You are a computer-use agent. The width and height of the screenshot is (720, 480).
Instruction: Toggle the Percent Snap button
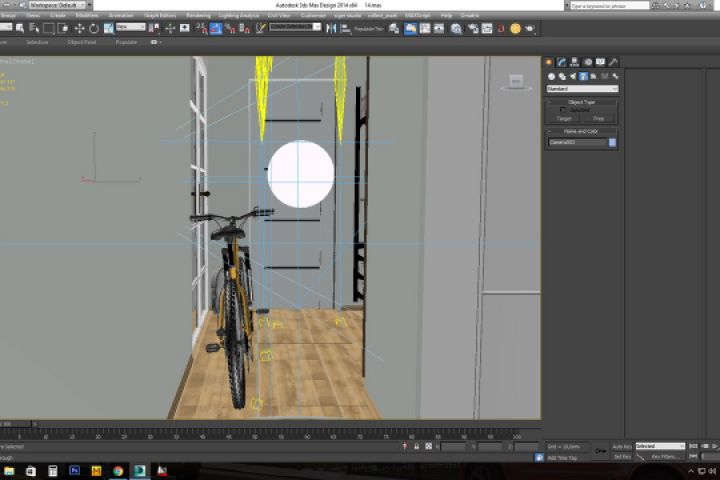pos(231,28)
